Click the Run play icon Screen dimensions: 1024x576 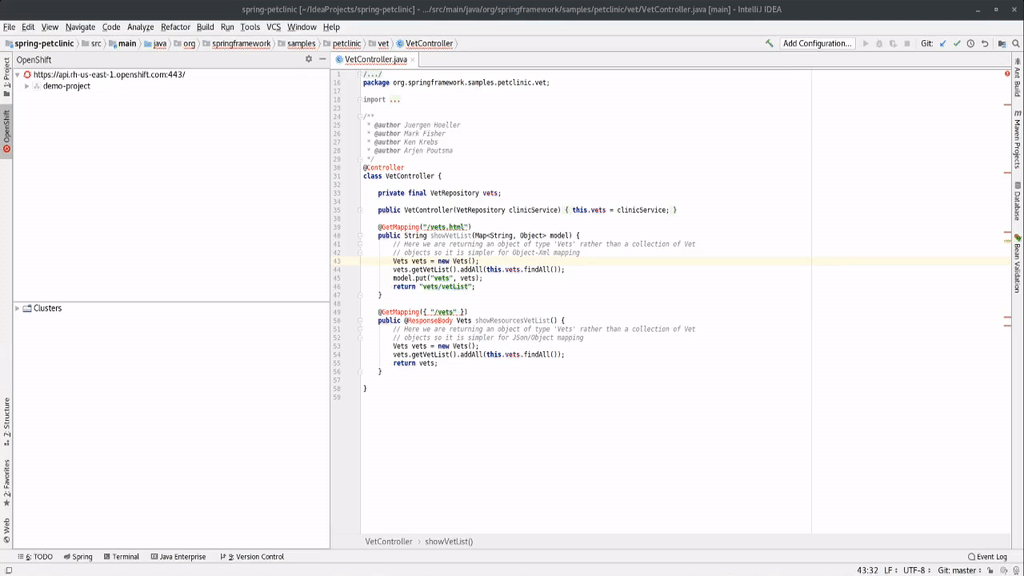(865, 43)
